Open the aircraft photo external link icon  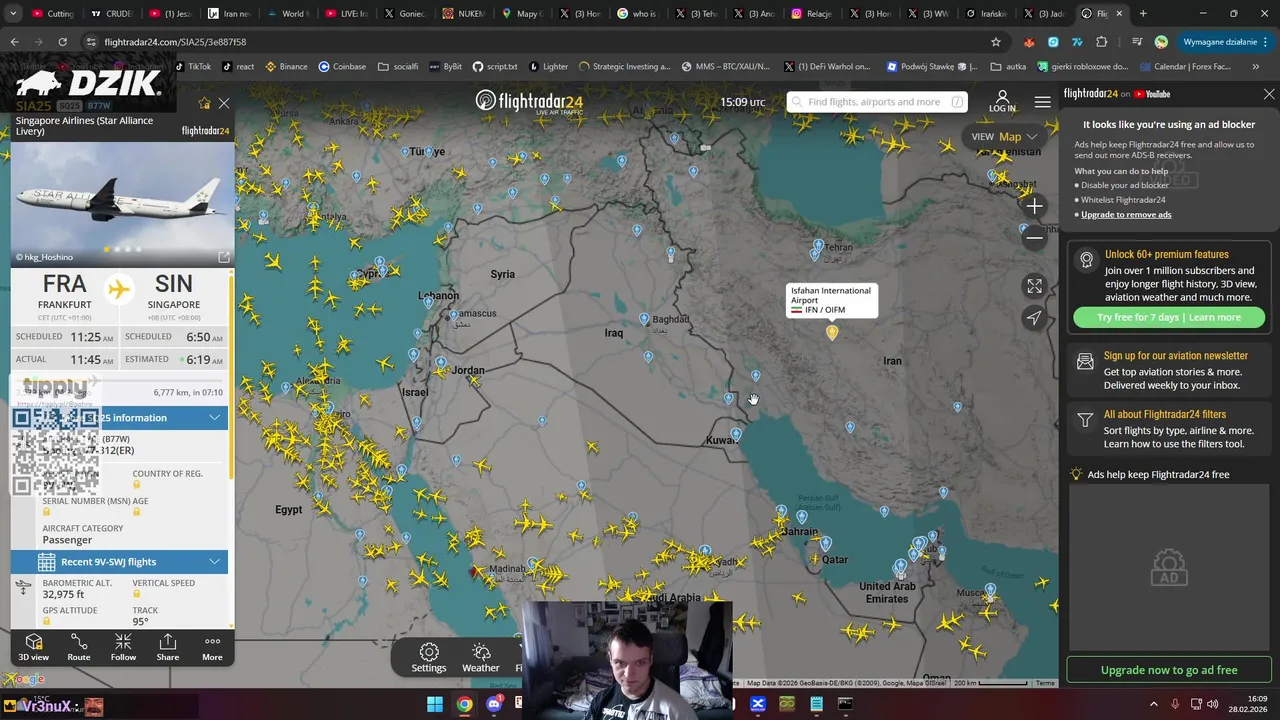click(x=224, y=257)
